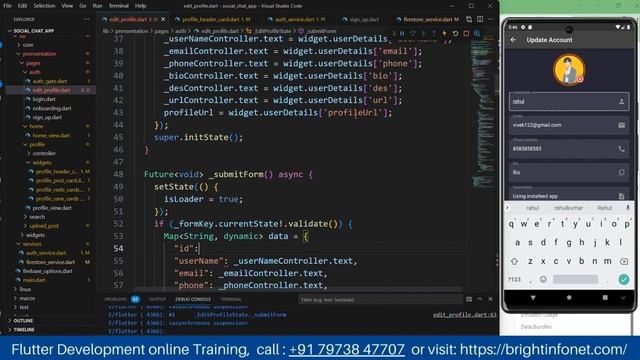Screen dimensions: 640x360
Task: Open the Help menu
Action: click(140, 6)
